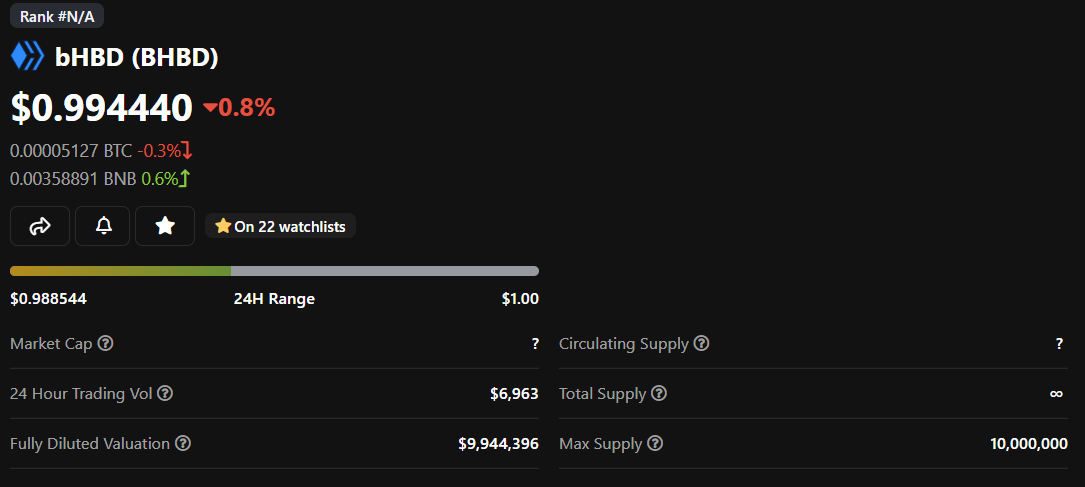1085x487 pixels.
Task: Click Max Supply help icon
Action: click(x=655, y=444)
